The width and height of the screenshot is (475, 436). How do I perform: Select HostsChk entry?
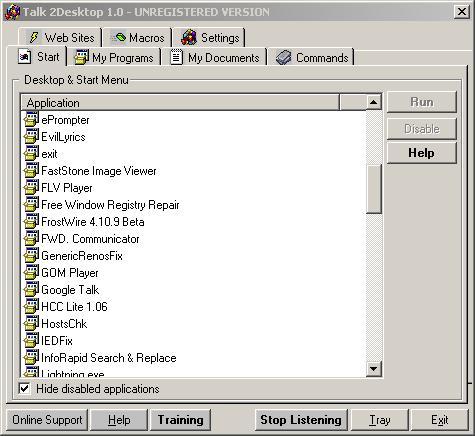point(64,324)
